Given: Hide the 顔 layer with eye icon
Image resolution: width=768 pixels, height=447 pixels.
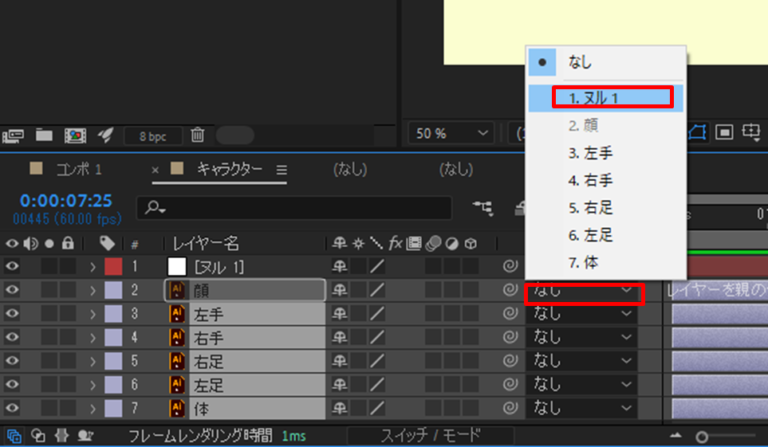Looking at the screenshot, I should (x=12, y=290).
